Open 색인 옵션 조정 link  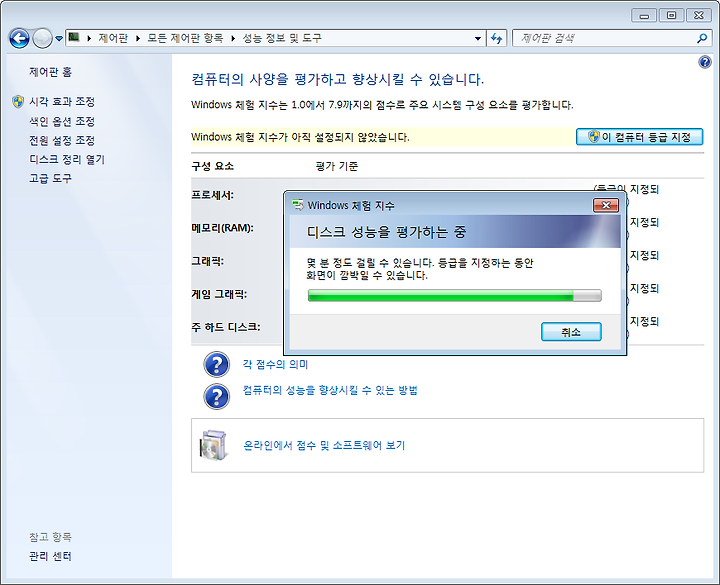pos(62,121)
